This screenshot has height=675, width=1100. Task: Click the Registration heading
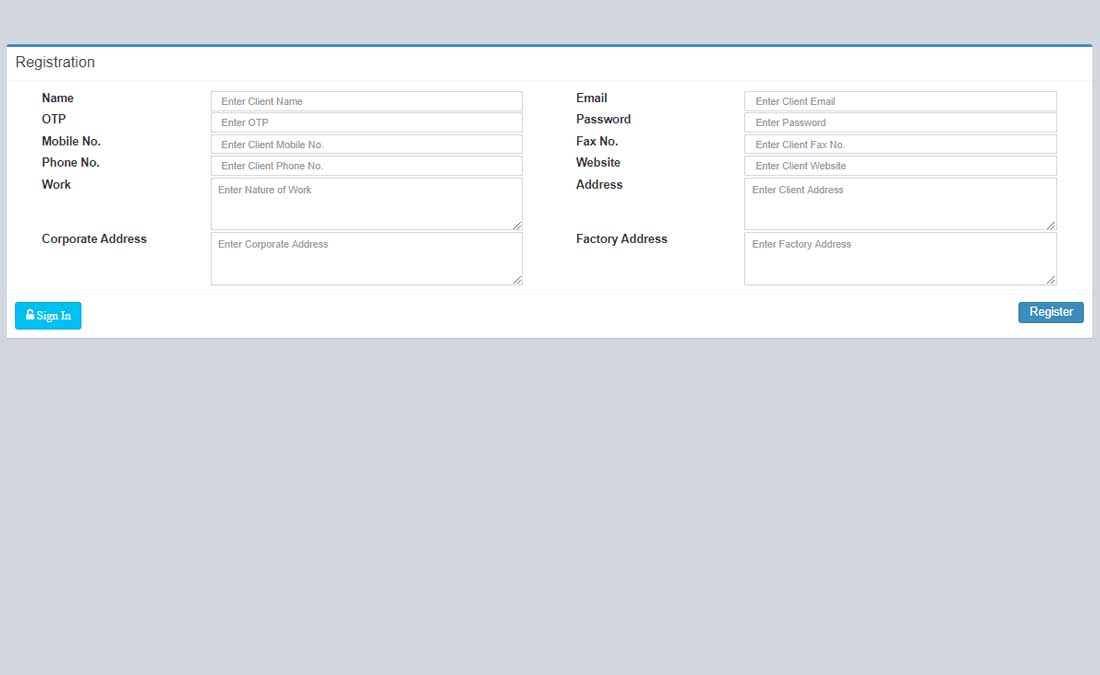tap(55, 62)
